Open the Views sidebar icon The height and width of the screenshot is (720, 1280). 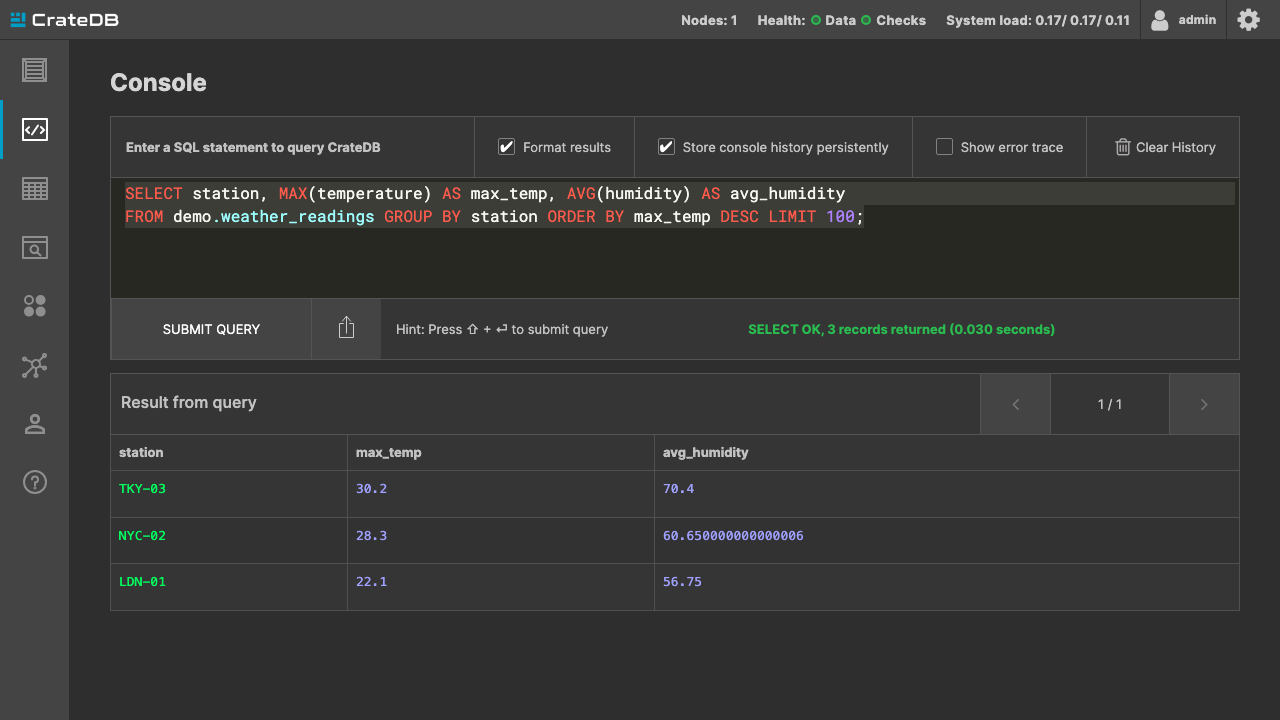click(x=34, y=247)
